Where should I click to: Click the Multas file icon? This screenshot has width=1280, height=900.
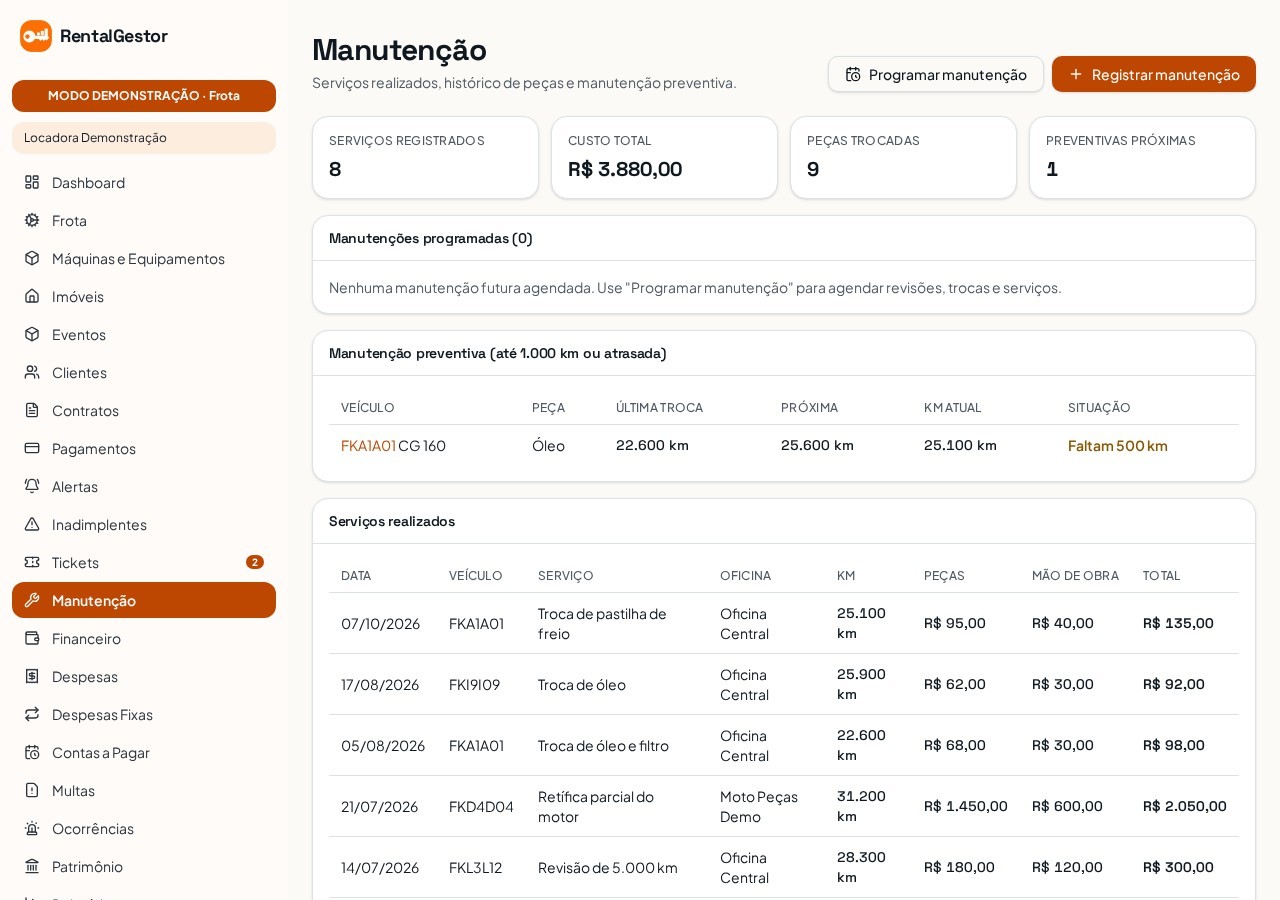coord(32,790)
